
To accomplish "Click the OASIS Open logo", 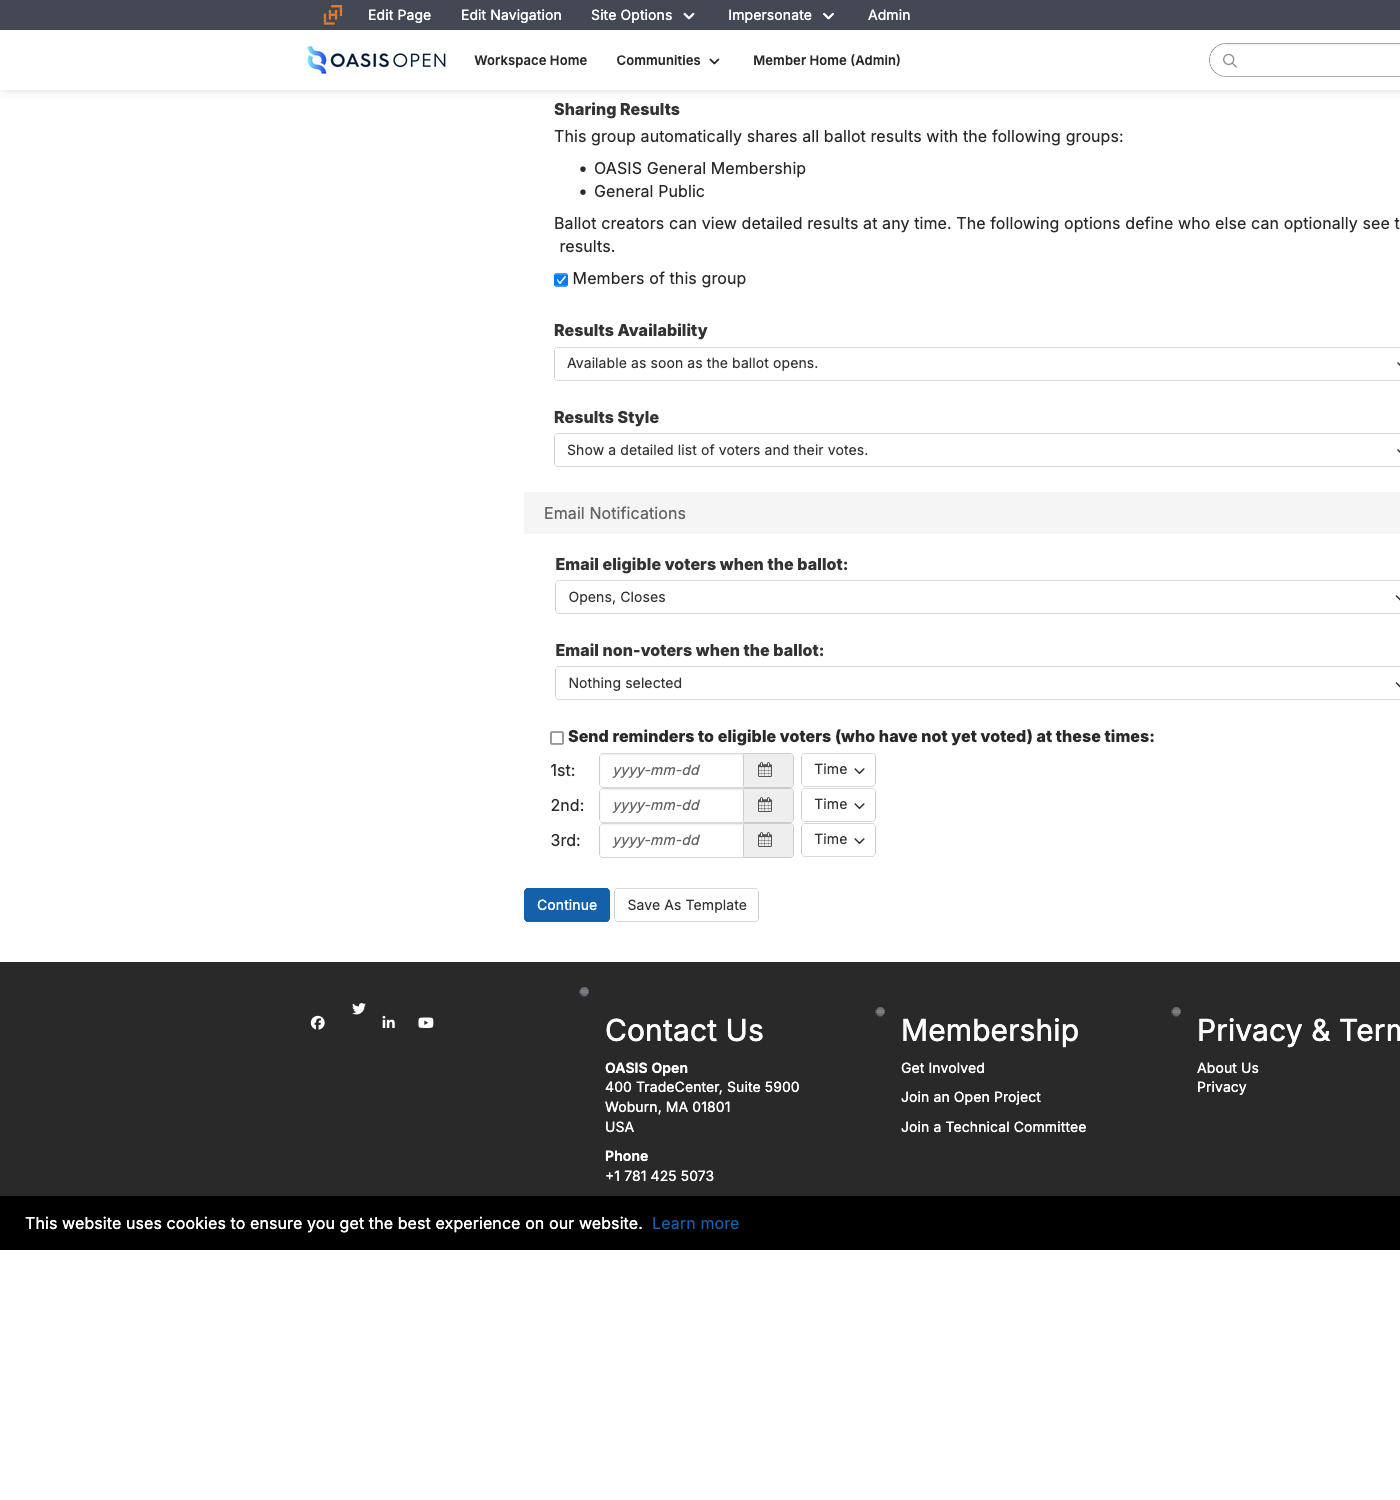I will point(377,60).
